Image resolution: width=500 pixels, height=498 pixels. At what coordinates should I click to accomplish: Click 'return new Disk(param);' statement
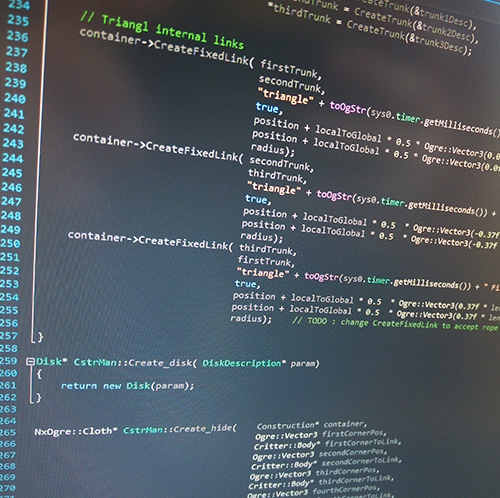point(127,386)
